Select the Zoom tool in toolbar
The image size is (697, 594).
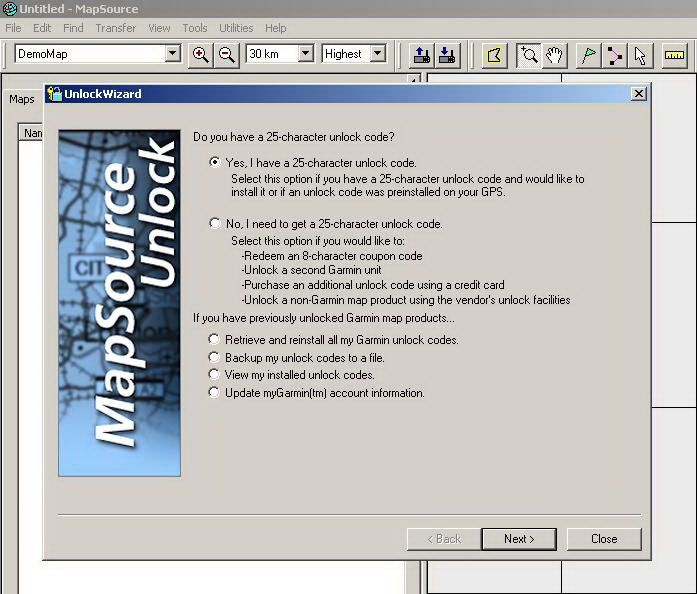[x=529, y=56]
